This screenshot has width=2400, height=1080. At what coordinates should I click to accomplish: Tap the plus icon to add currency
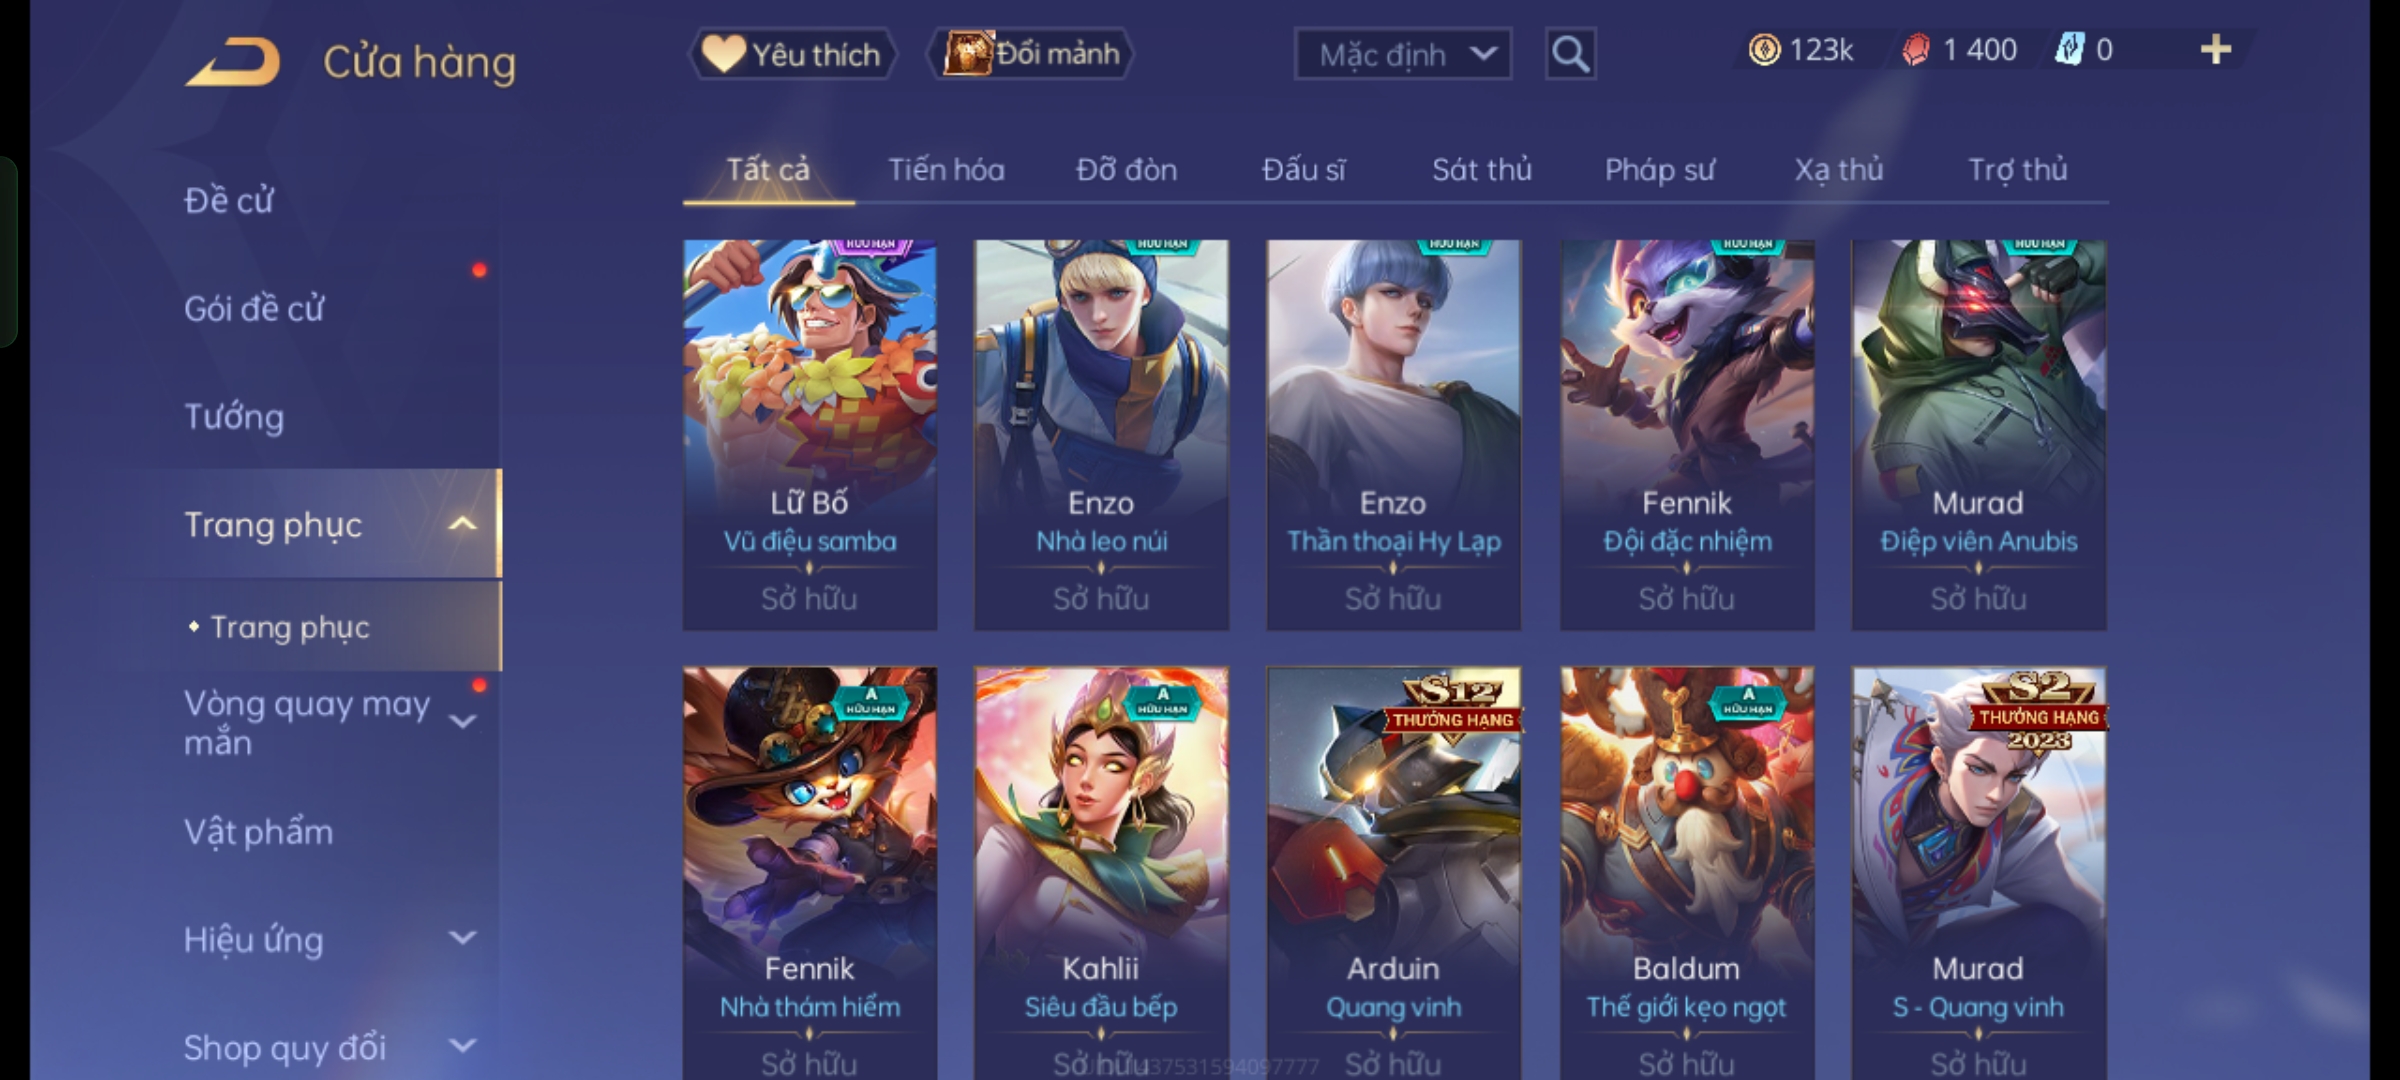2216,50
